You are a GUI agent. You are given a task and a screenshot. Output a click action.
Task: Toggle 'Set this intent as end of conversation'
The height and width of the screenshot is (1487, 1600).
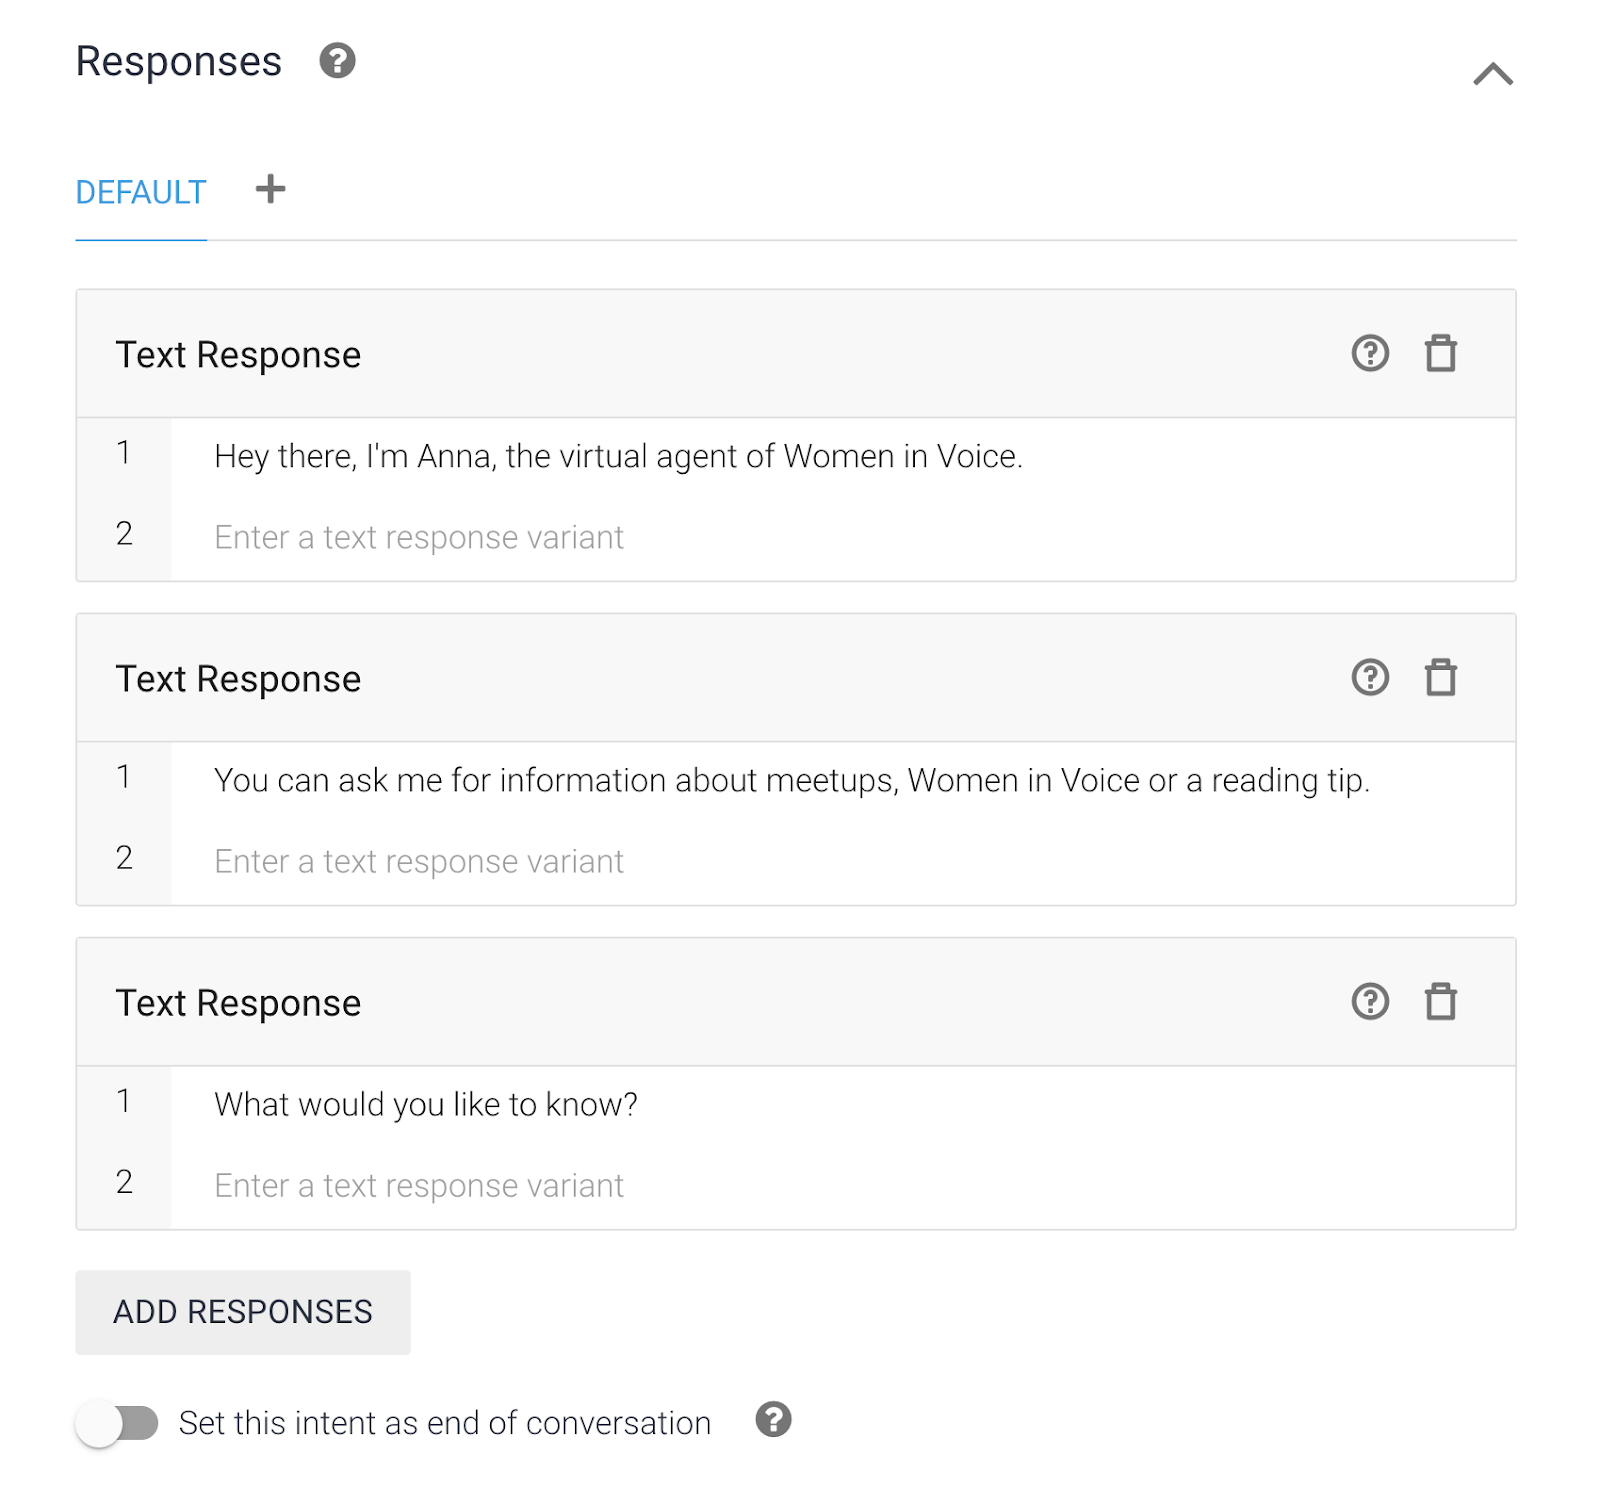(x=118, y=1423)
